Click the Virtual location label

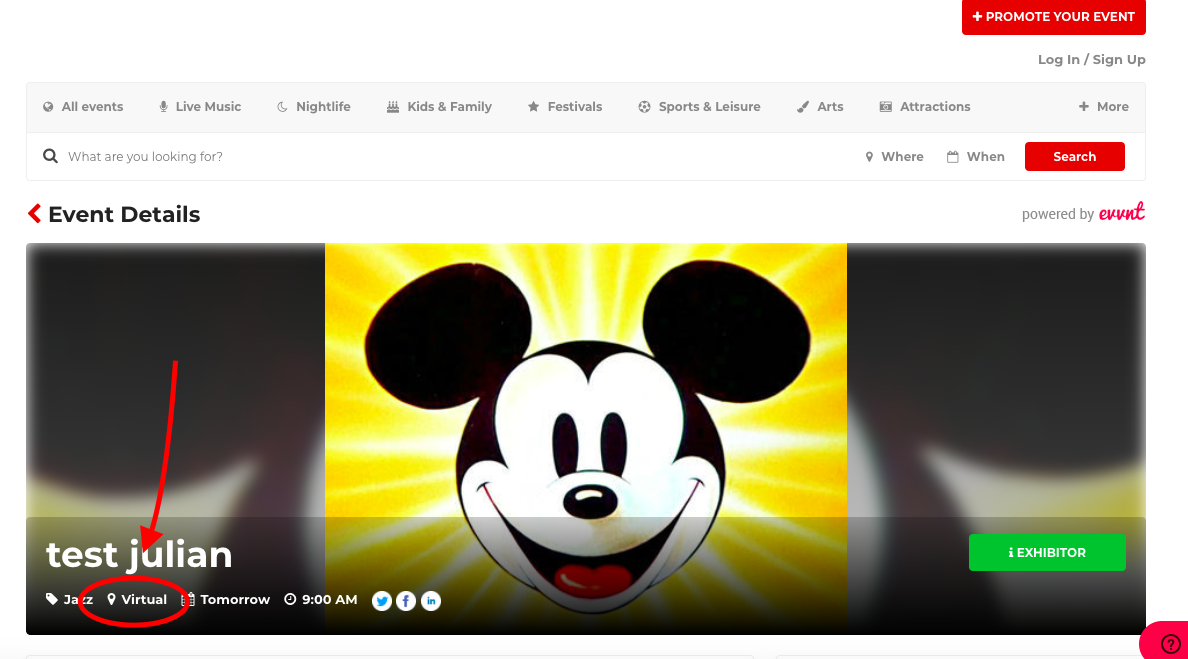pos(144,599)
